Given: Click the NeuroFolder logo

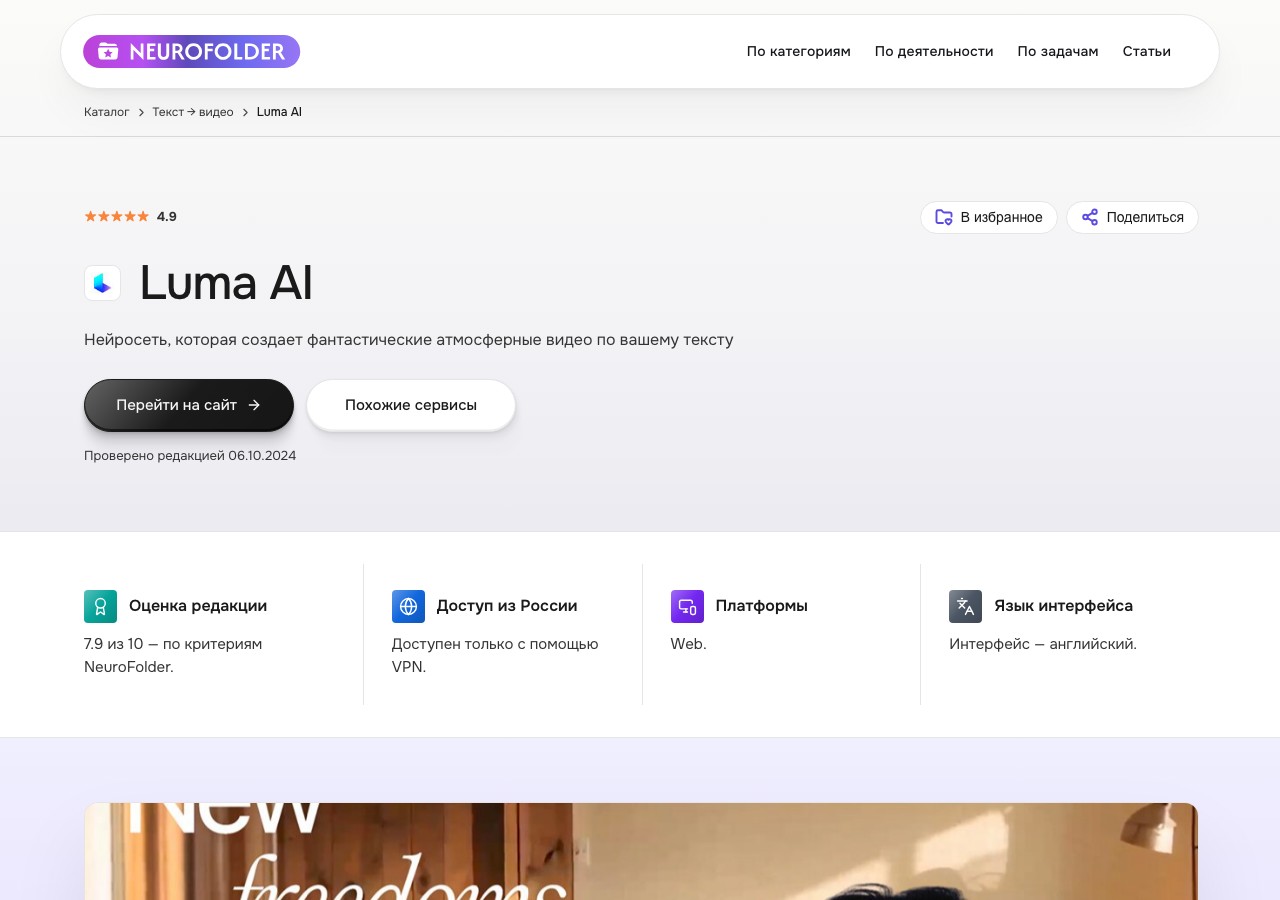Looking at the screenshot, I should coord(191,51).
